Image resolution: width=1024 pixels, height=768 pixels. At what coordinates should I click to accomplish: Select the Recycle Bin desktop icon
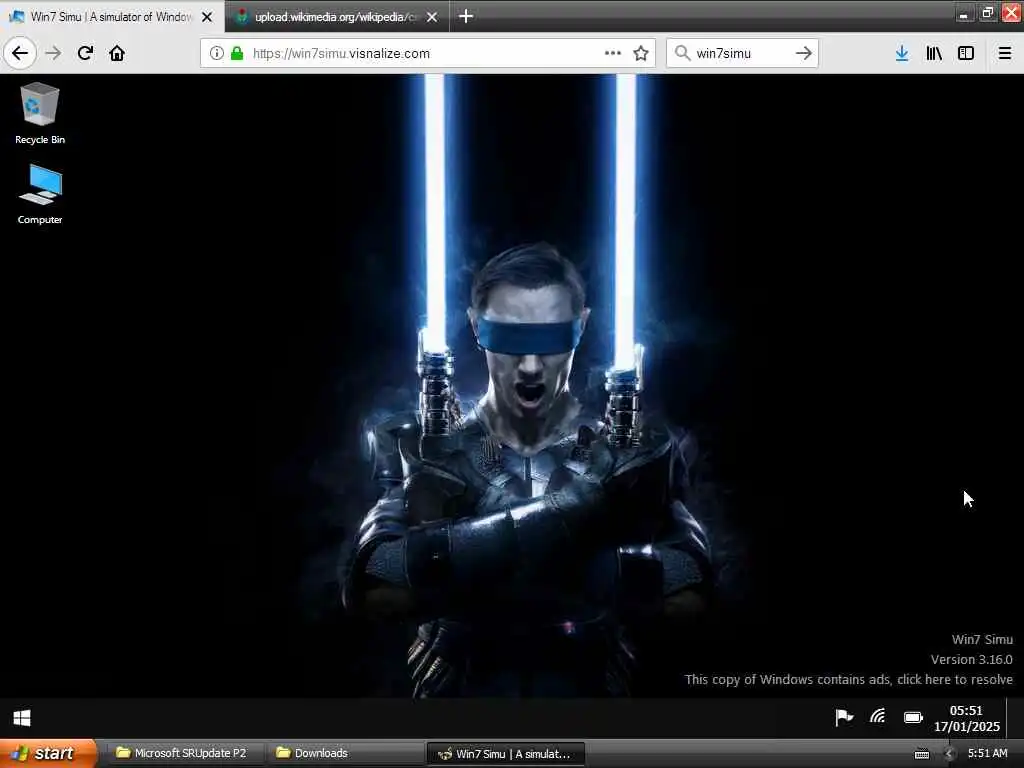pyautogui.click(x=40, y=113)
